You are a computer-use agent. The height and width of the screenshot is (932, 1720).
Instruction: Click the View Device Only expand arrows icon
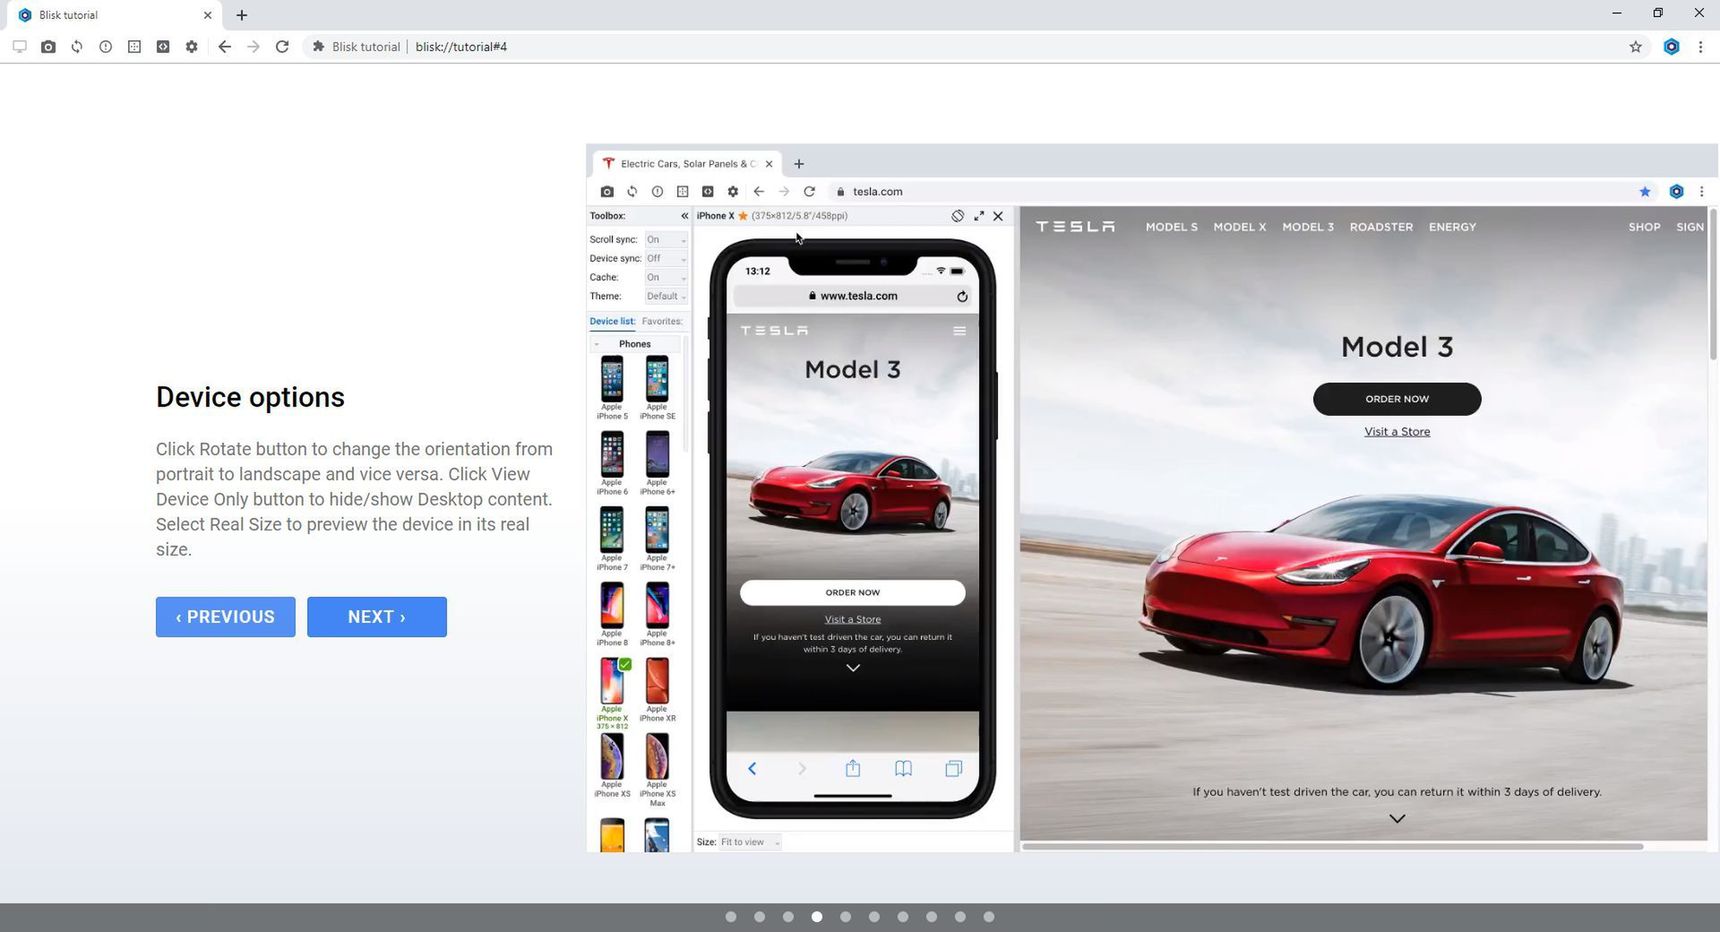pos(979,216)
